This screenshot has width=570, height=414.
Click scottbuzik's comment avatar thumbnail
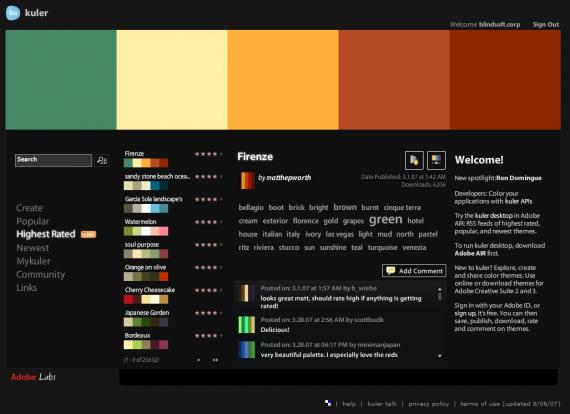247,325
